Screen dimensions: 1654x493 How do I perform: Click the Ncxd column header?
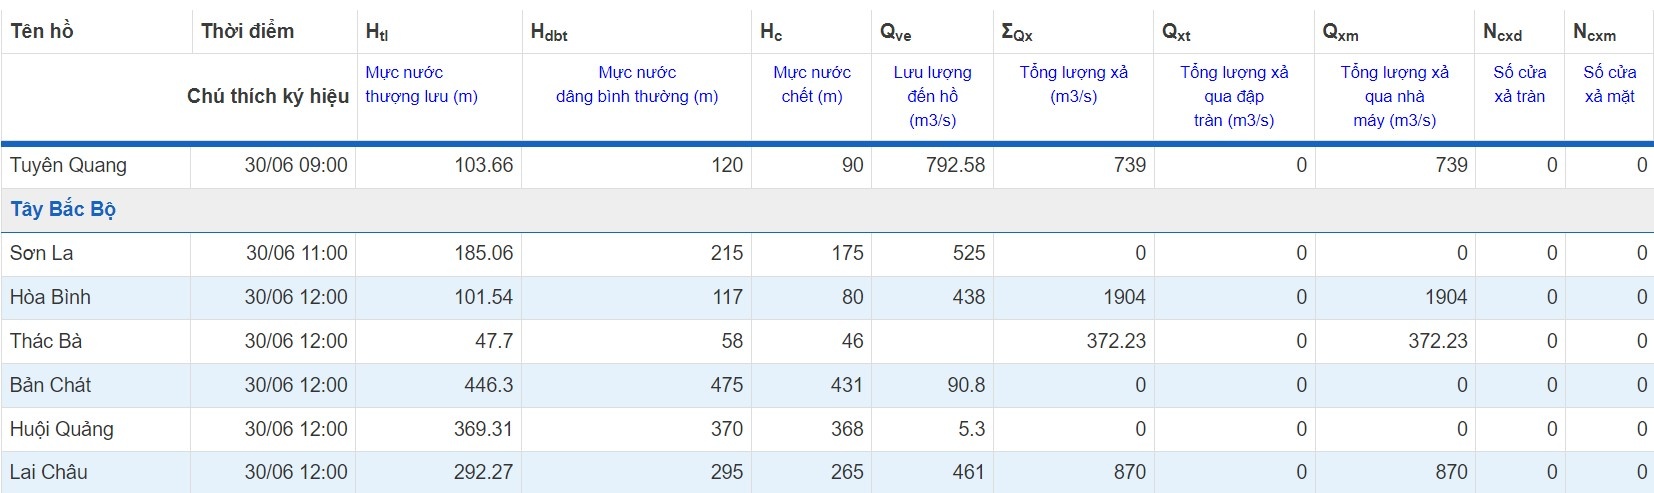1502,32
